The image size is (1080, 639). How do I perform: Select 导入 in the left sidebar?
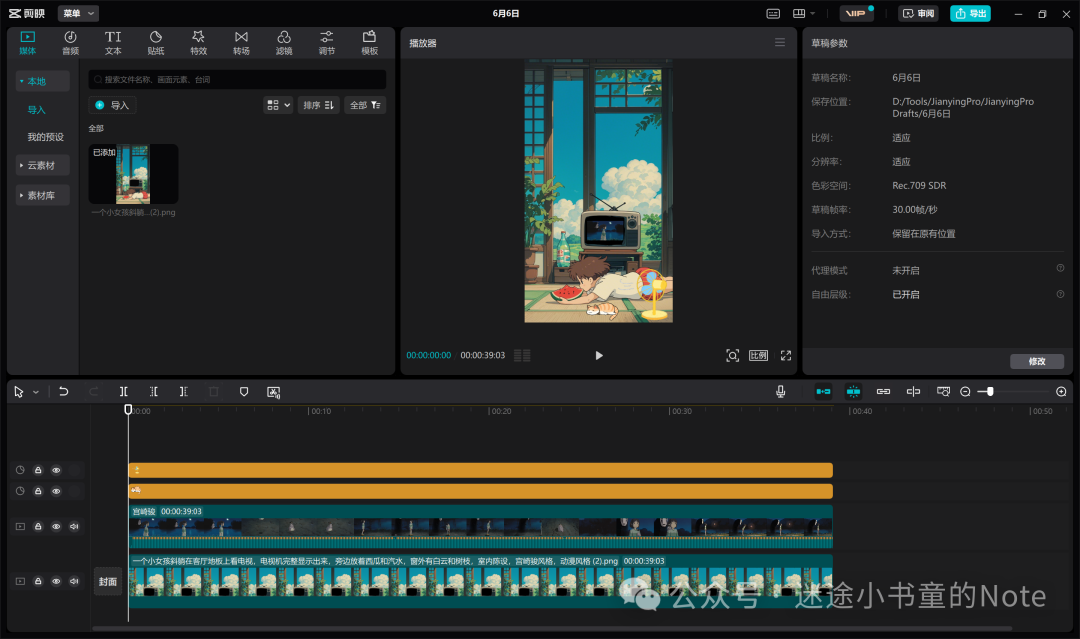(37, 110)
